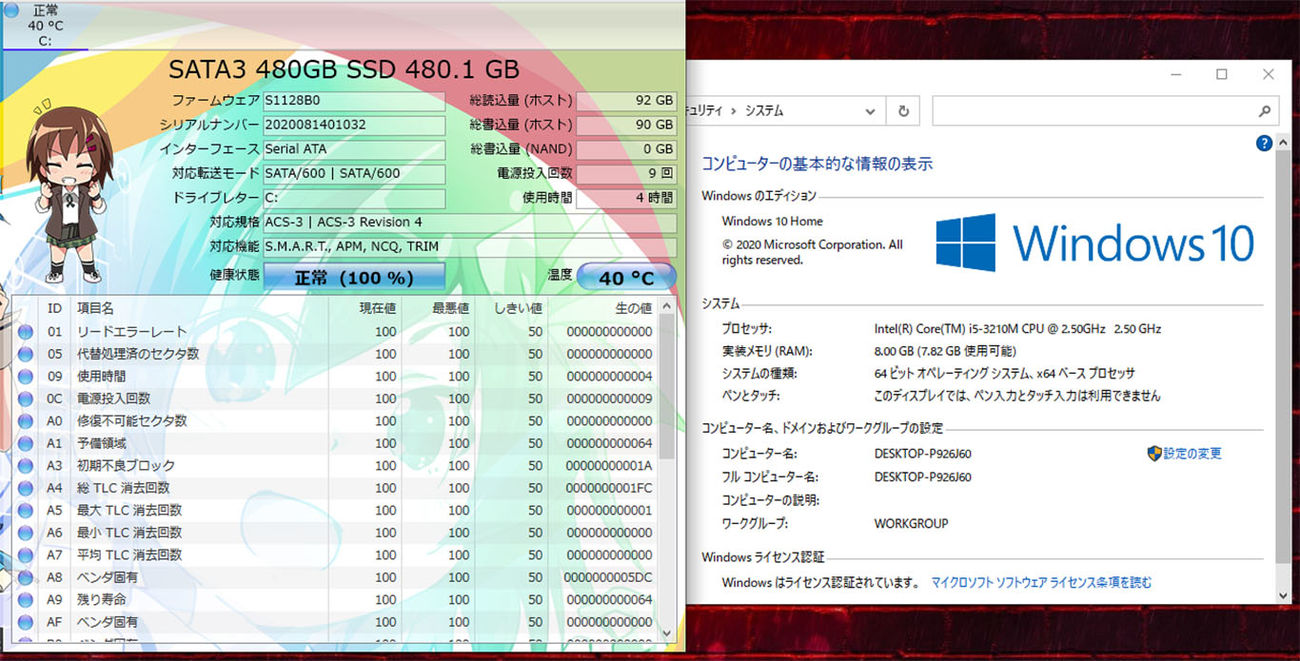This screenshot has width=1300, height=661.
Task: Click interface field Serial ATA
Action: [354, 149]
